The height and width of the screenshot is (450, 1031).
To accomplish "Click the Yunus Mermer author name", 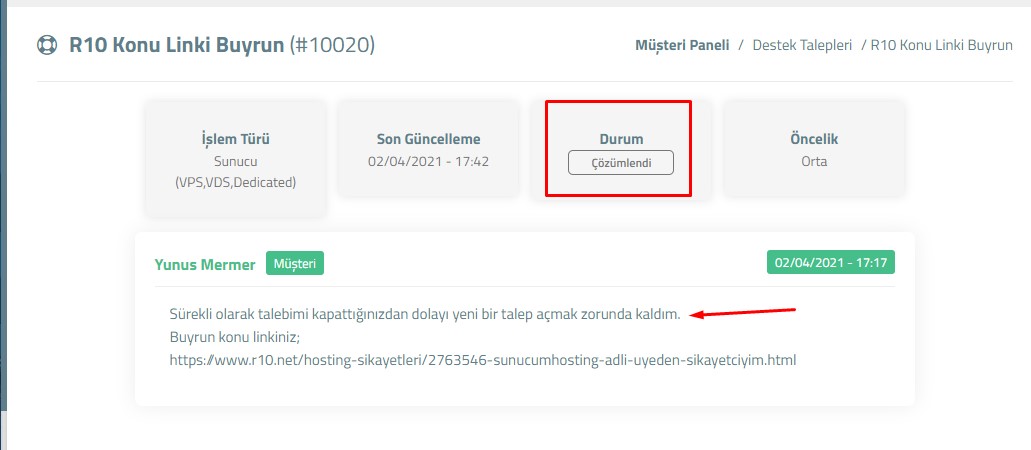I will coord(204,264).
